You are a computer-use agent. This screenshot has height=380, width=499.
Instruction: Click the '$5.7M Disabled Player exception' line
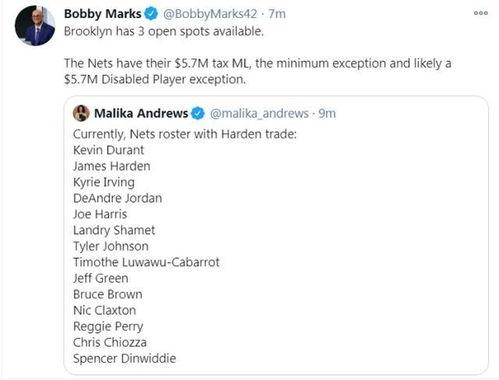pyautogui.click(x=155, y=79)
